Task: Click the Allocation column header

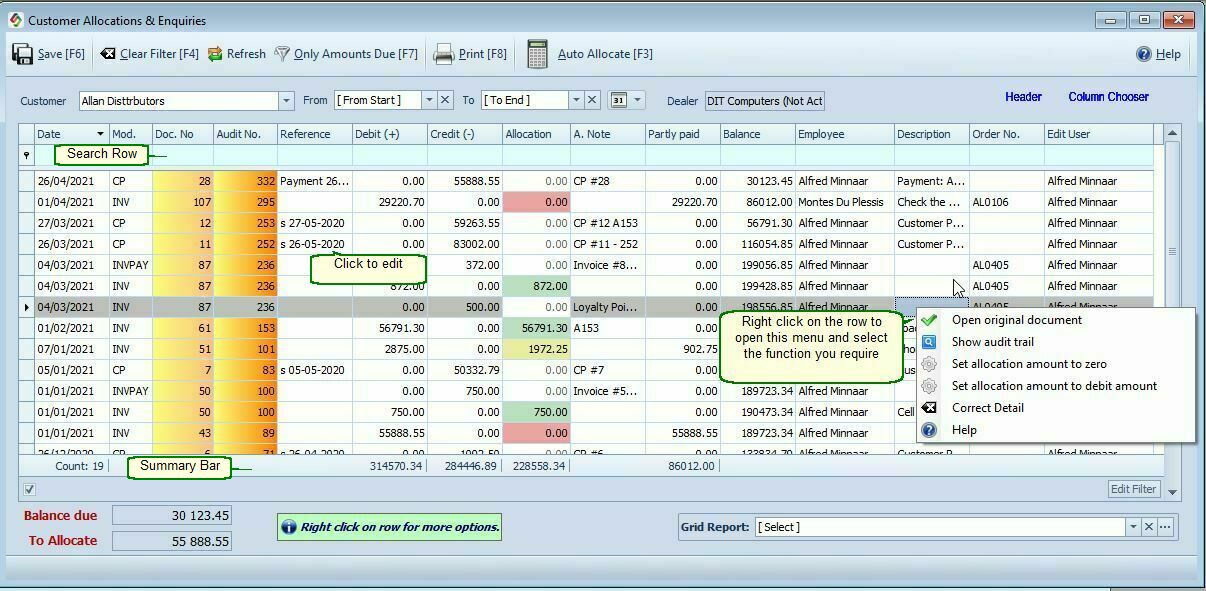Action: pyautogui.click(x=536, y=134)
